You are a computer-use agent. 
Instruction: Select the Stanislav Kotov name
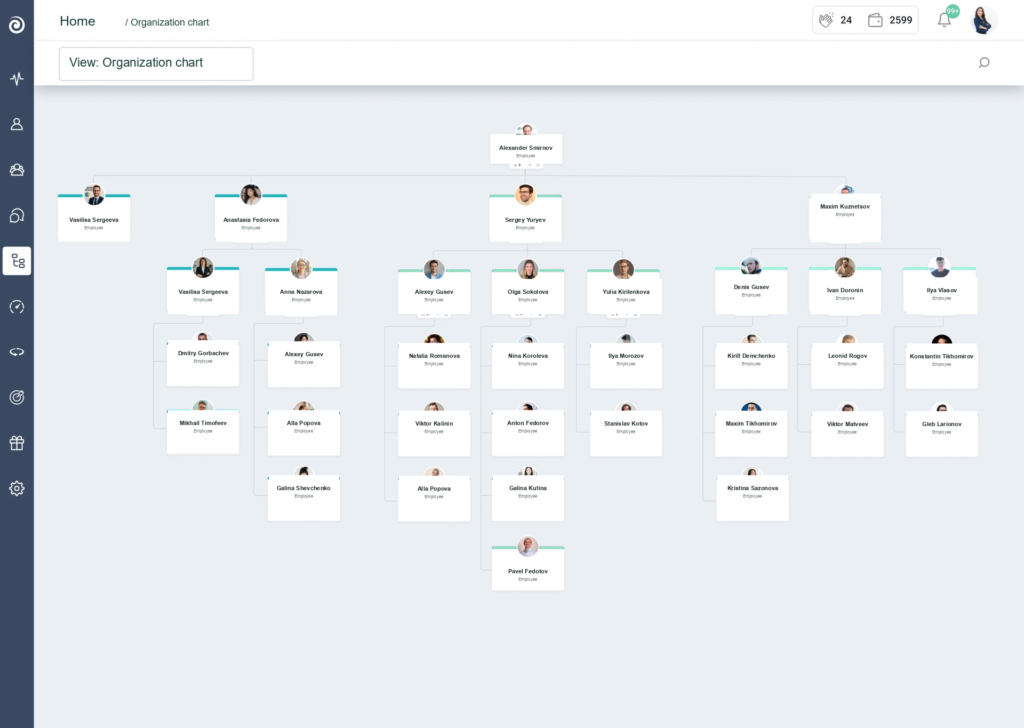(626, 423)
